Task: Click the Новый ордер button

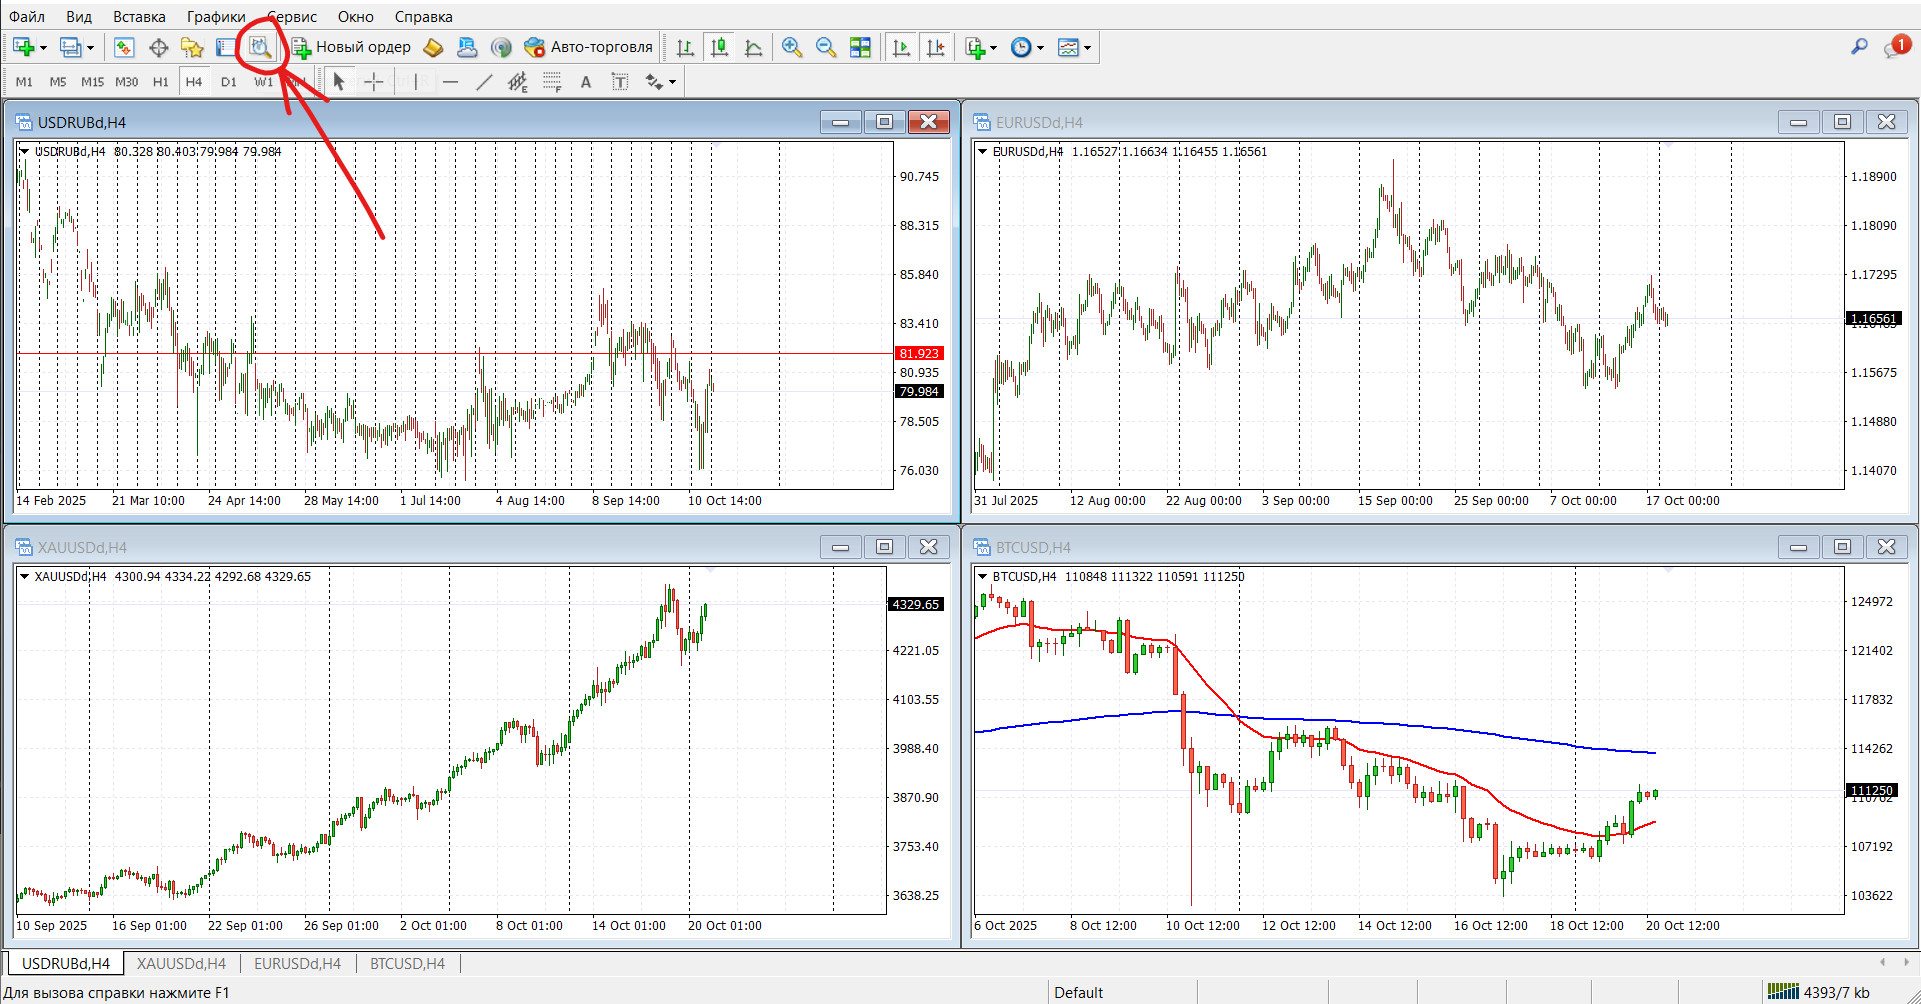Action: 352,47
